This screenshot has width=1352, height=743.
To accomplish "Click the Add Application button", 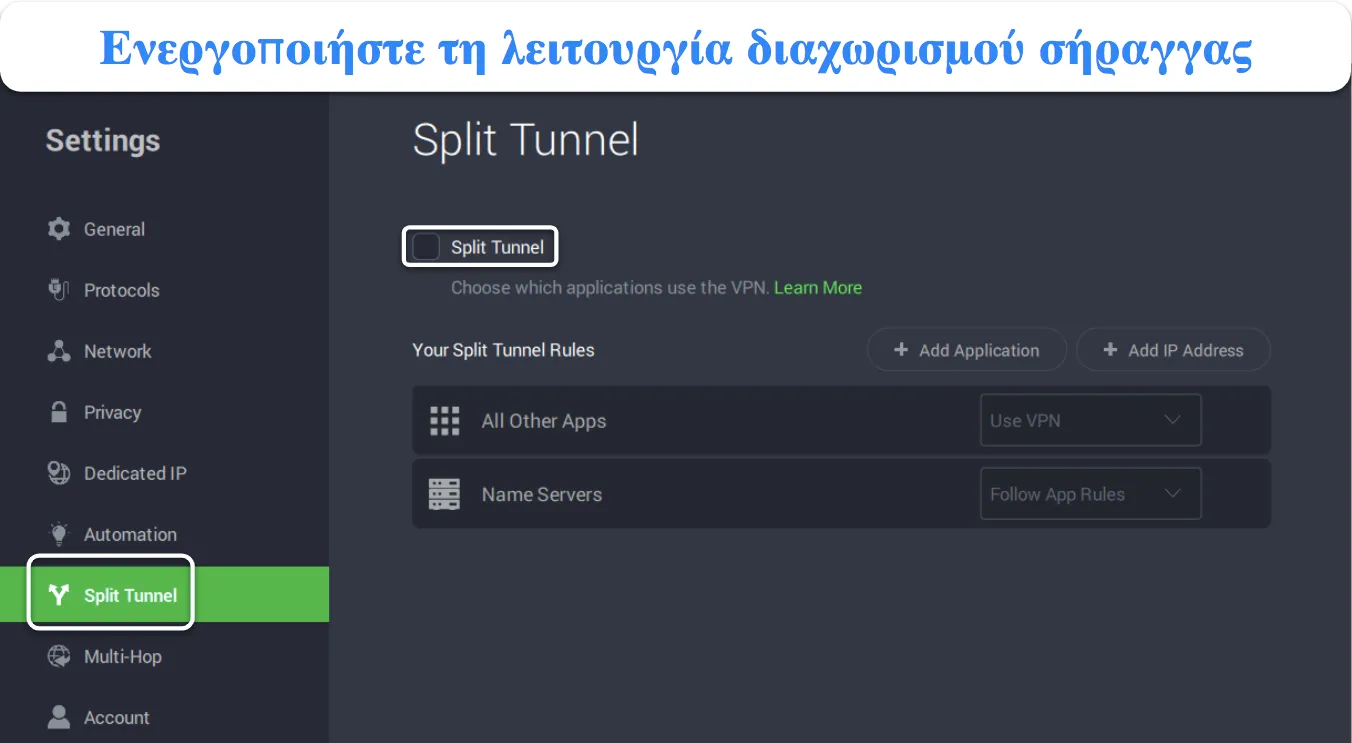I will click(x=966, y=350).
